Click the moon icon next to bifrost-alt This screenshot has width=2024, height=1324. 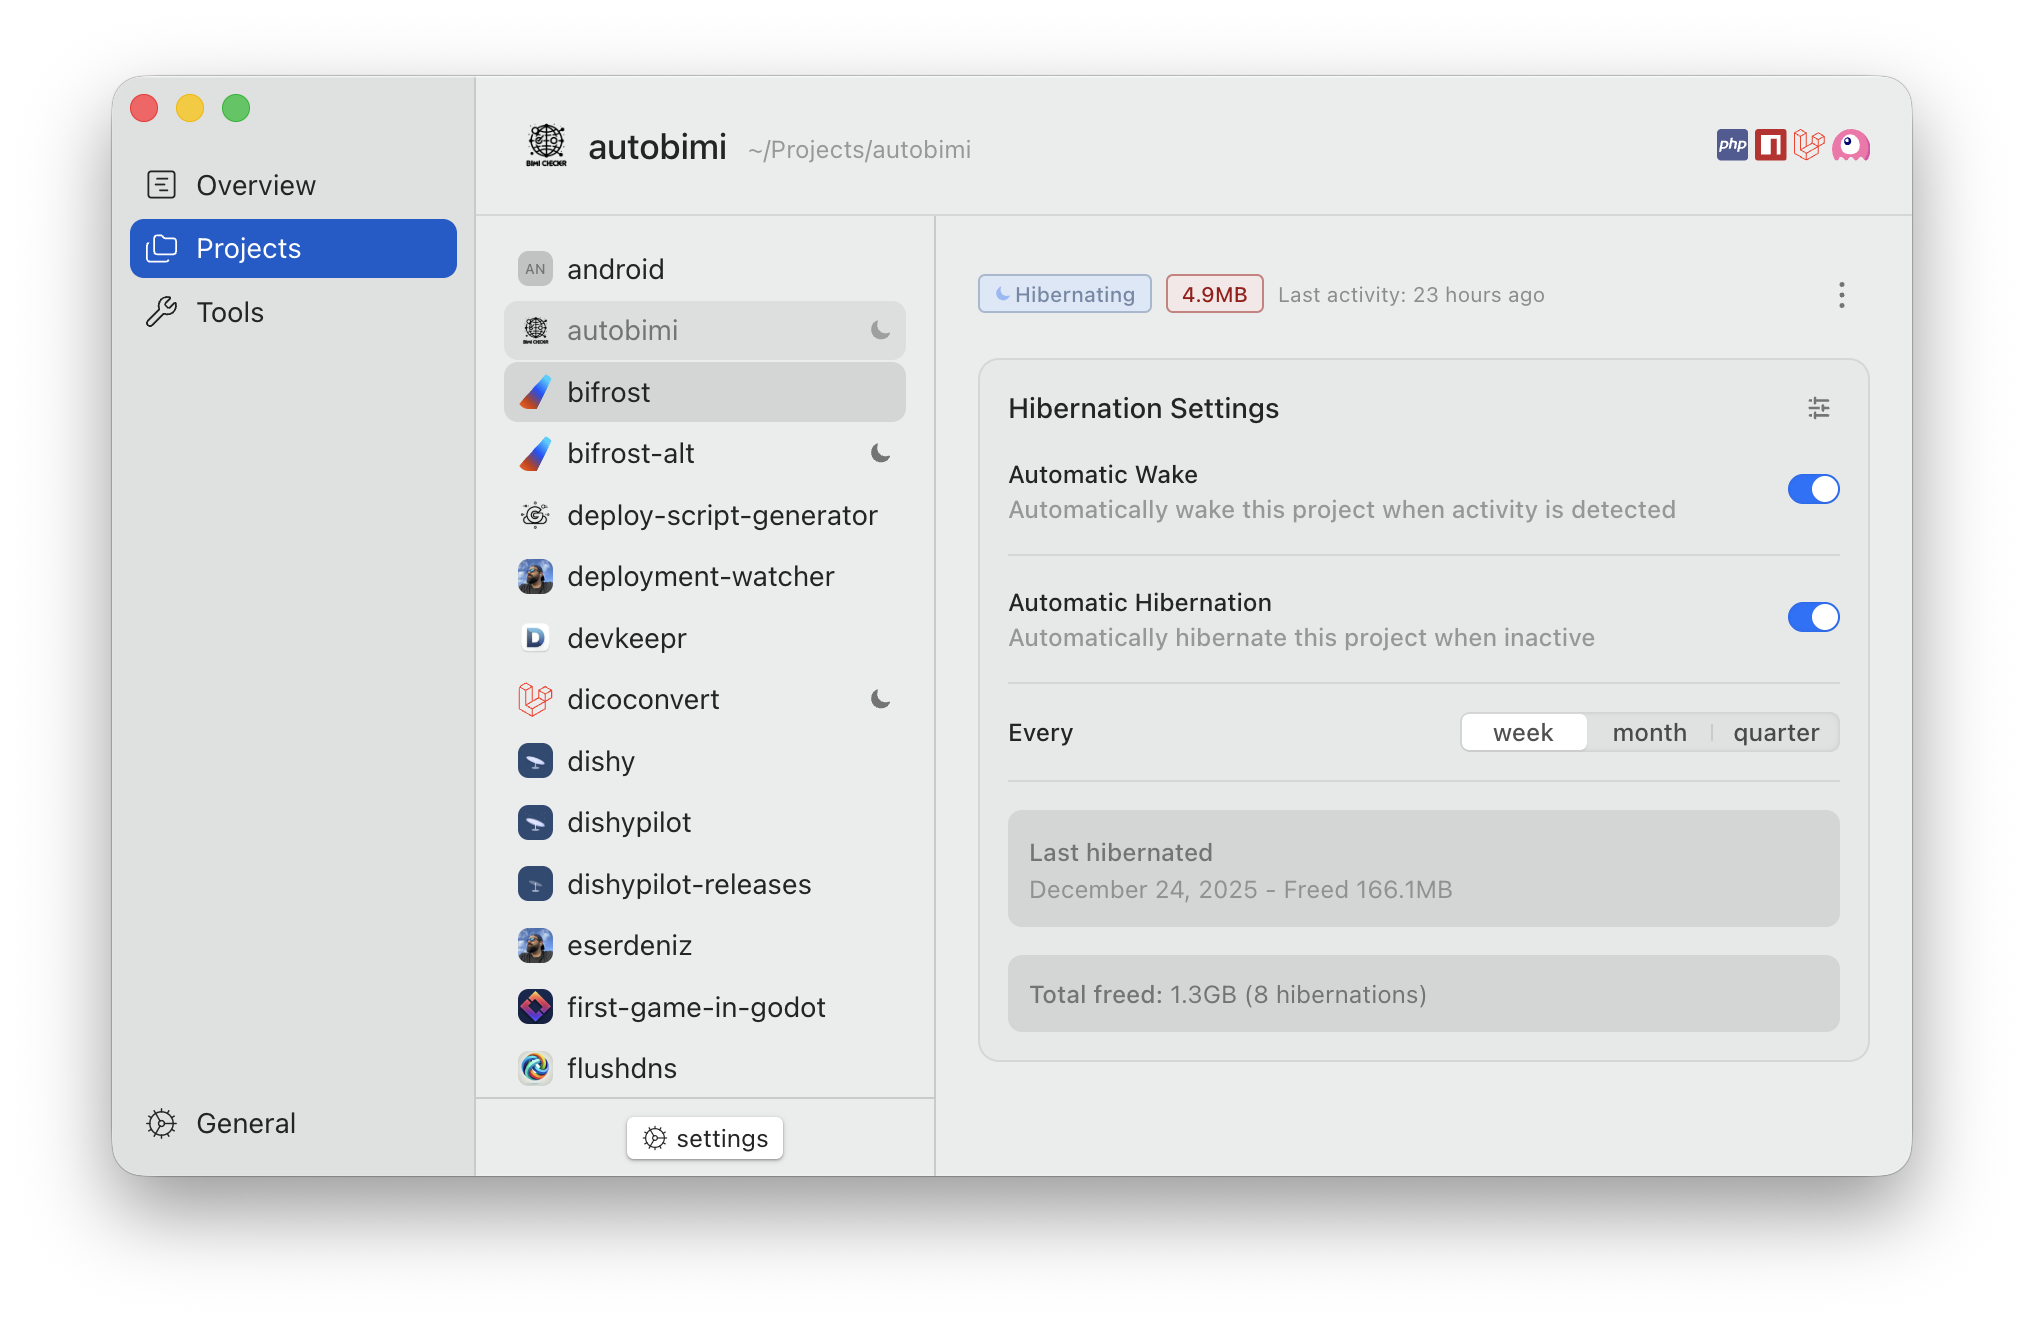[x=879, y=453]
